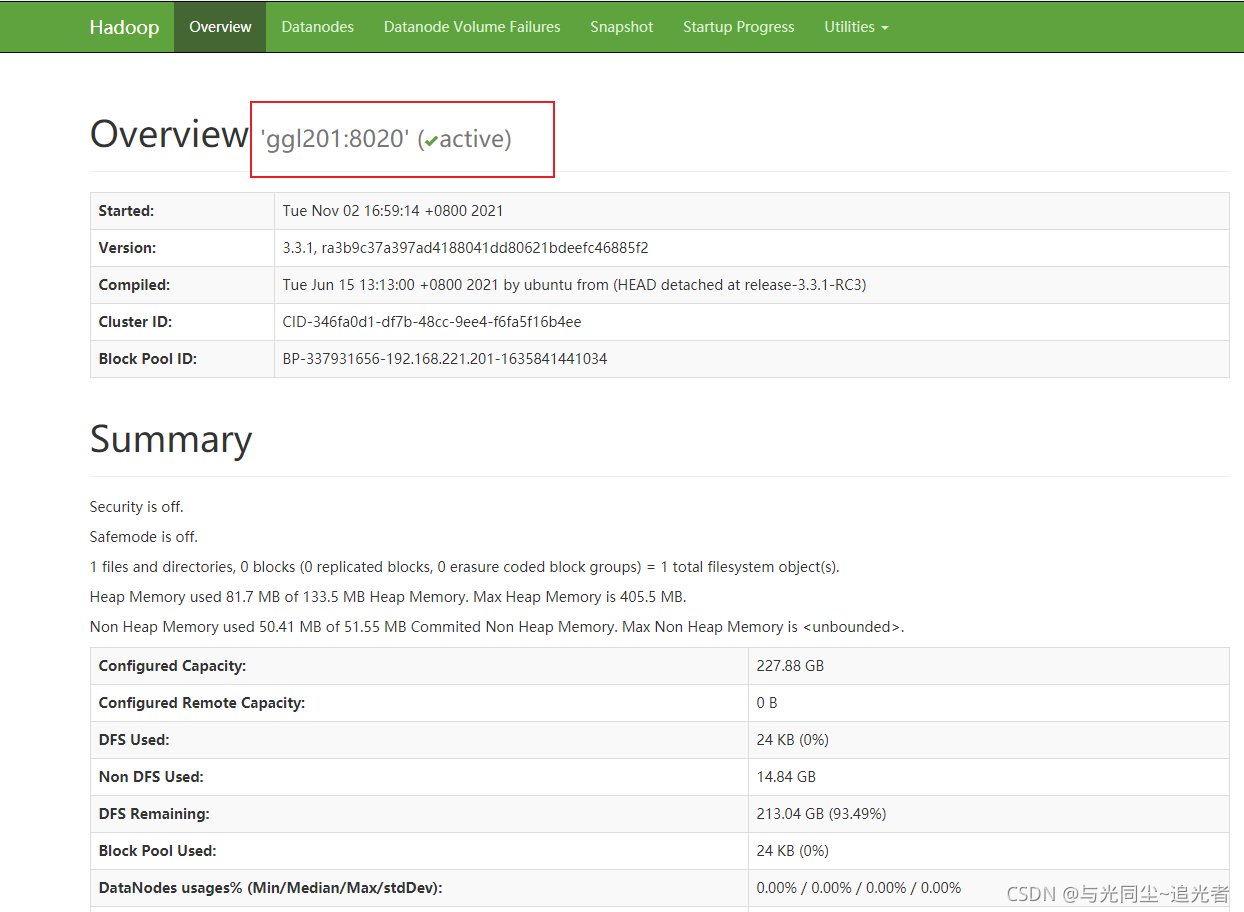
Task: Click 'Security is off.' text
Action: 137,507
